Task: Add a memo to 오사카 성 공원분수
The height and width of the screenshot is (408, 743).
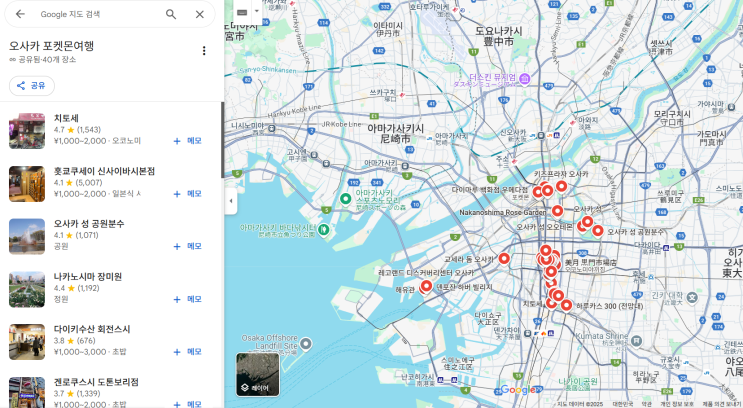Action: pos(187,246)
